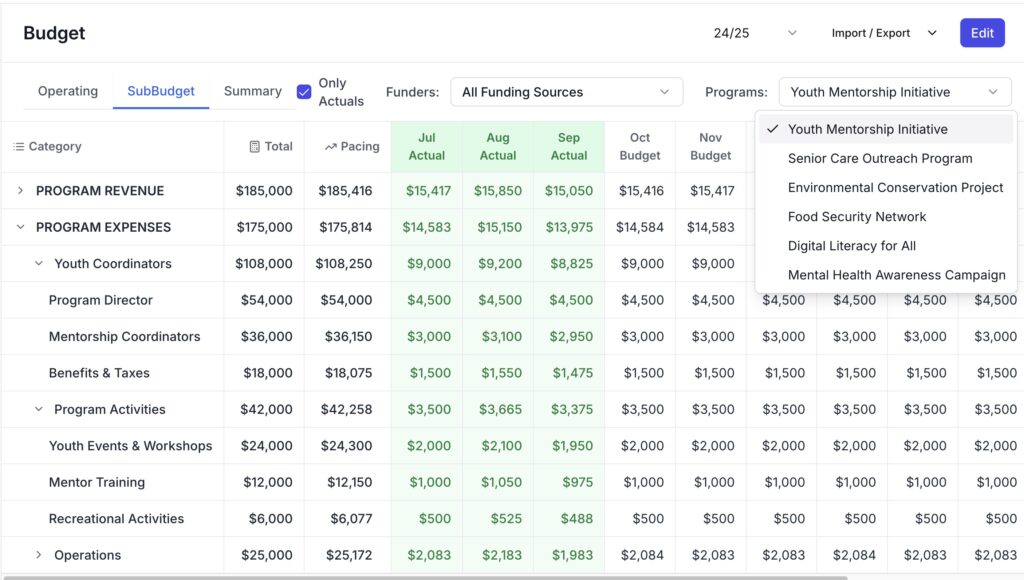Collapse the Youth Coordinators group
This screenshot has height=580, width=1024.
(39, 264)
